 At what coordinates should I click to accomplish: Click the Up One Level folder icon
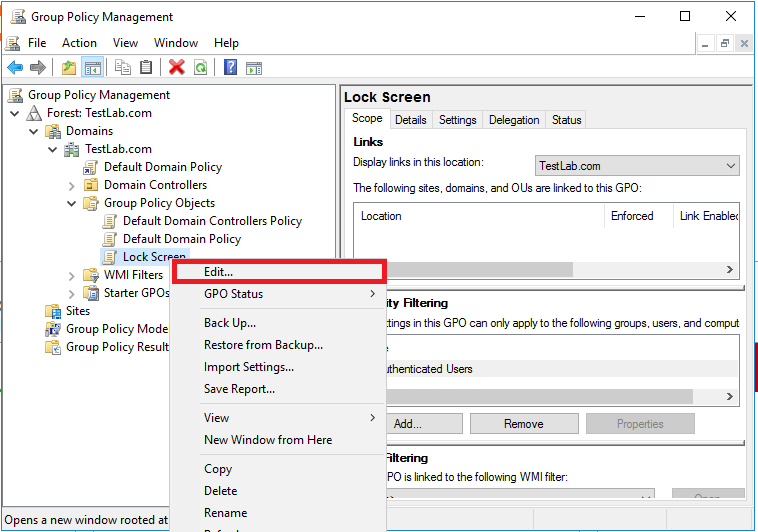[68, 67]
